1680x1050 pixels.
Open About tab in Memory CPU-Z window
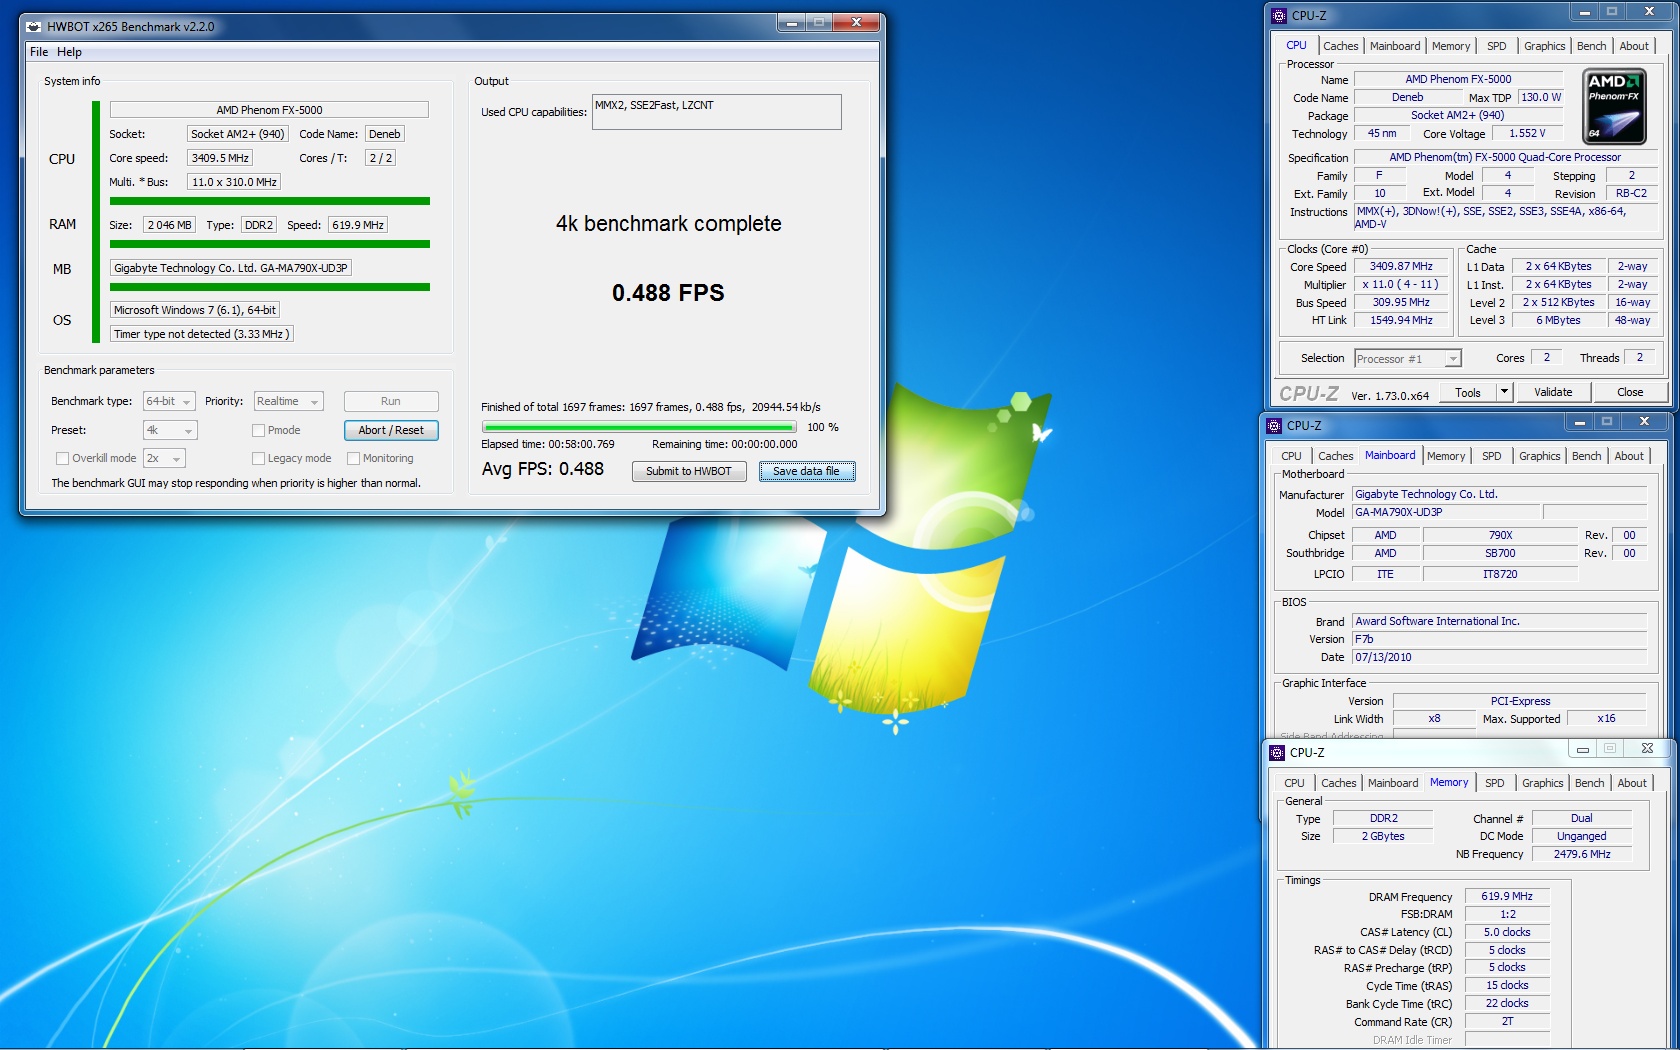pos(1632,783)
